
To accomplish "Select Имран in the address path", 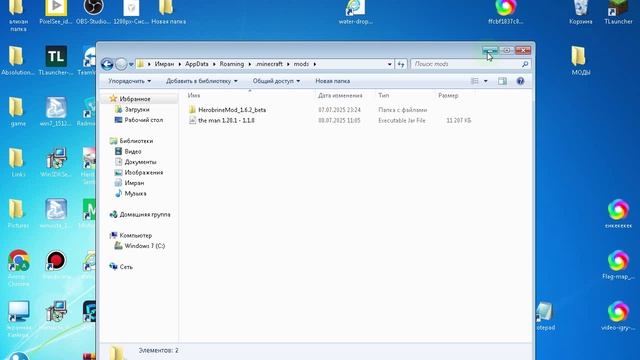I will pos(164,64).
